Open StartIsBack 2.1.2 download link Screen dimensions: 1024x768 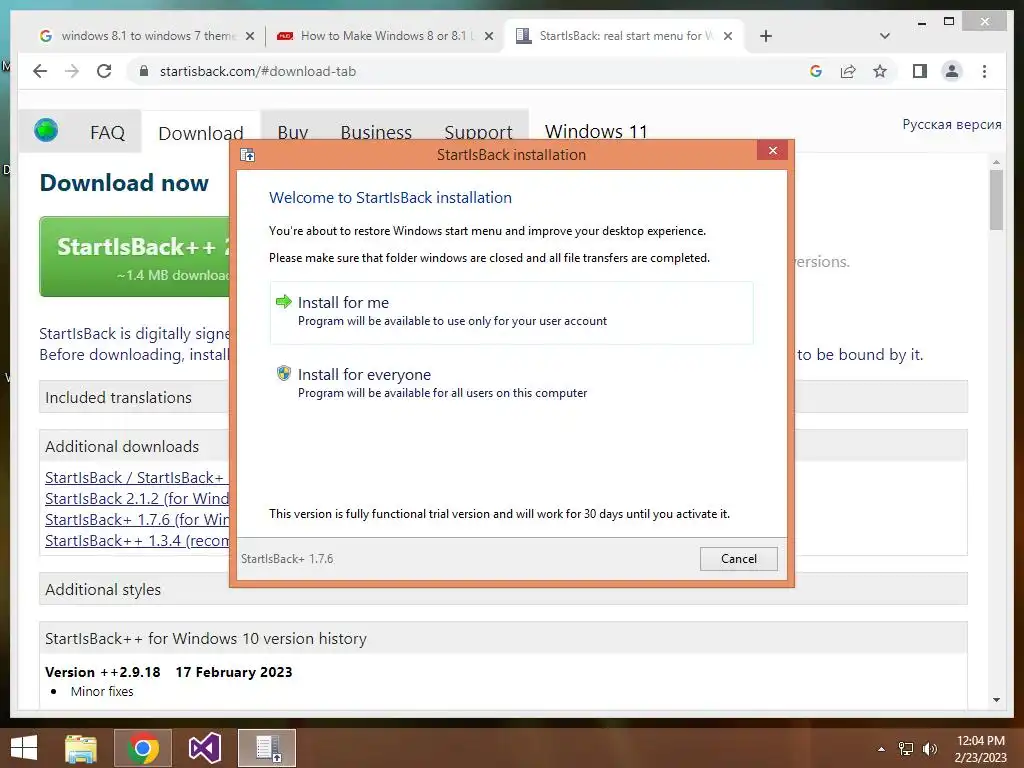[136, 498]
